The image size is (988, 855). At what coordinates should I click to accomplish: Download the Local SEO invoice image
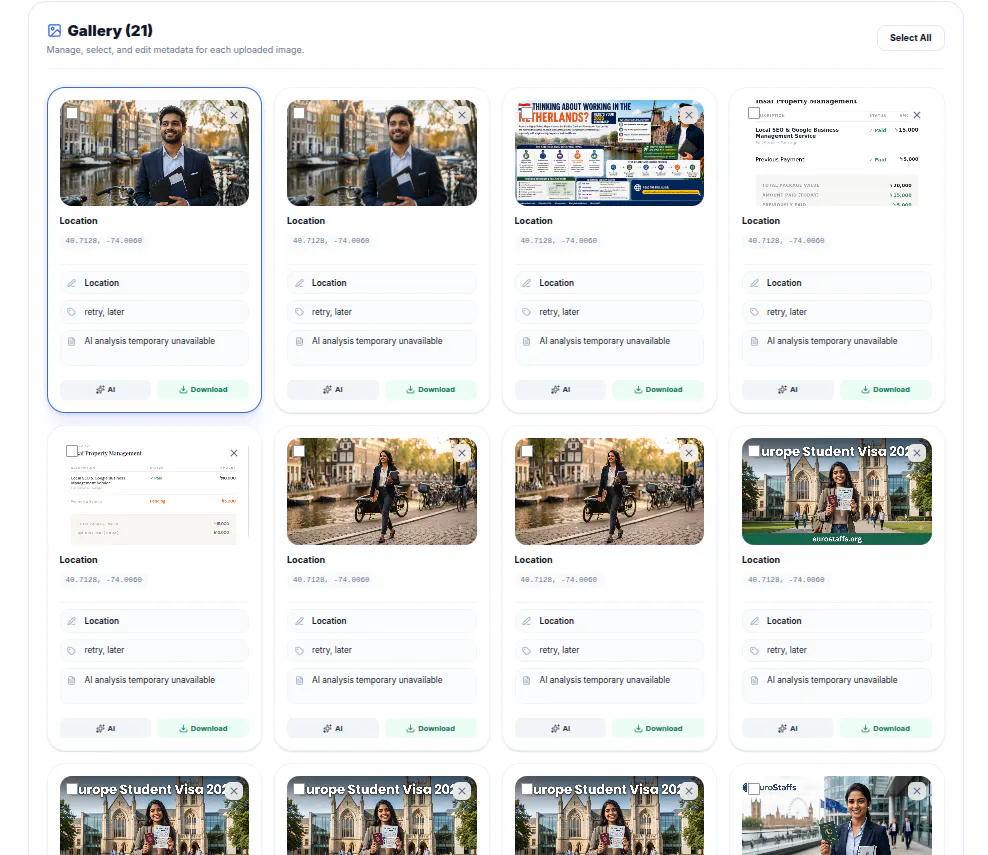[x=885, y=389]
